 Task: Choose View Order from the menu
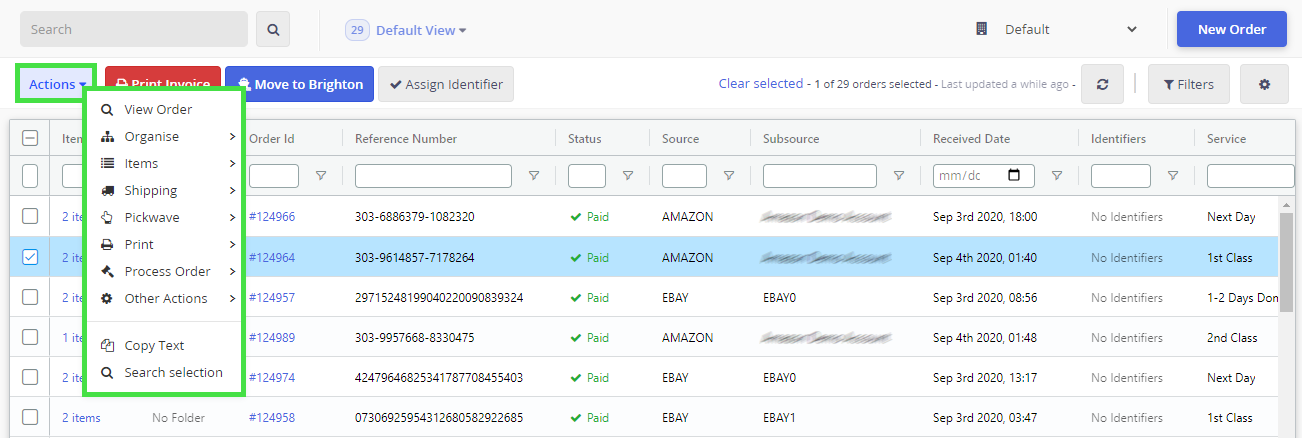[x=158, y=110]
